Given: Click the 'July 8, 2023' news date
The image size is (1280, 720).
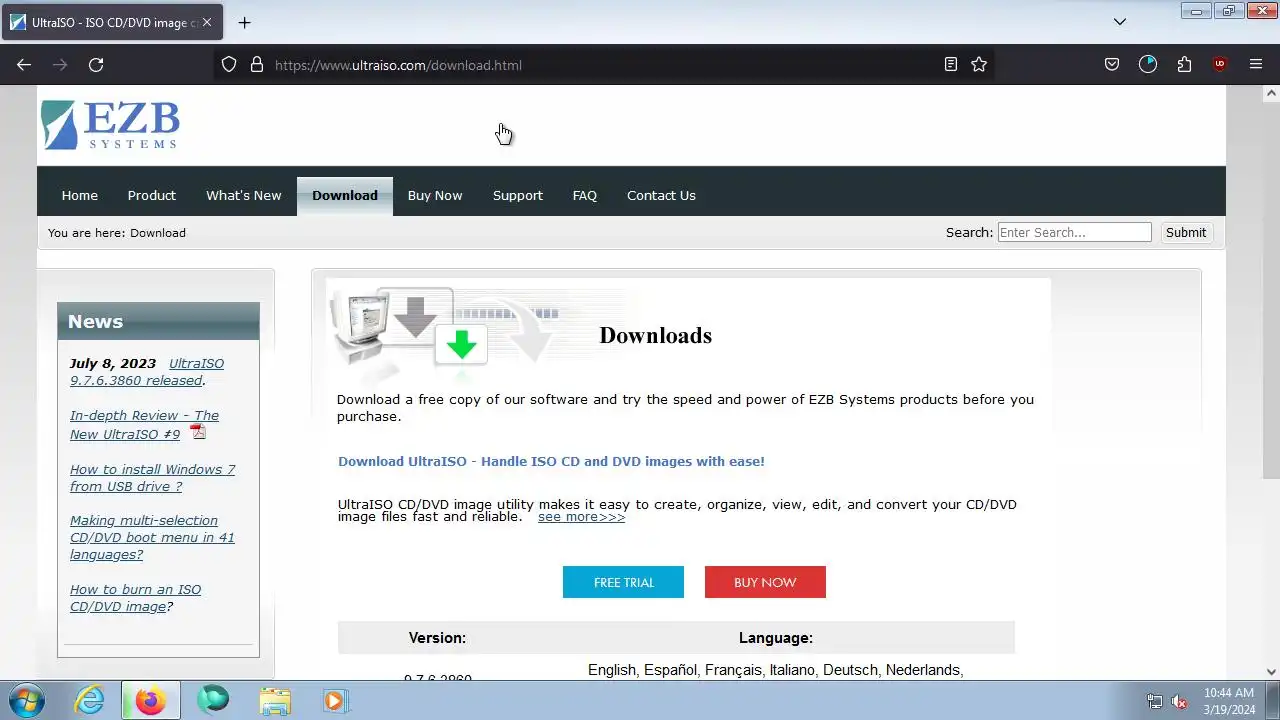Looking at the screenshot, I should tap(113, 363).
